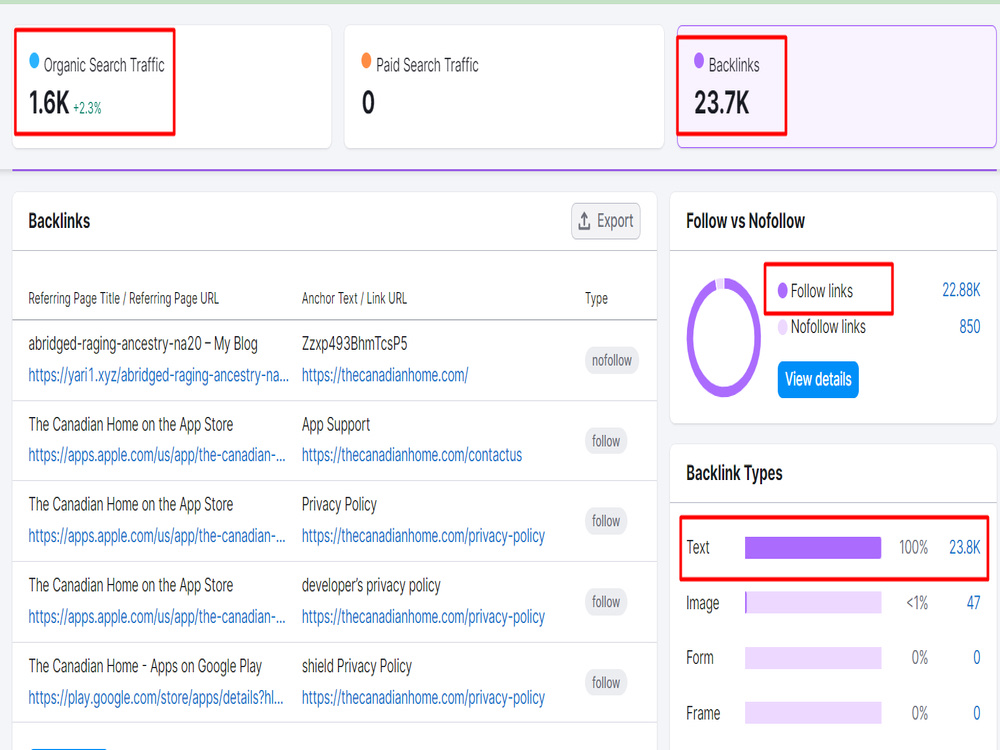This screenshot has width=1000, height=750.
Task: Click the Follow links legend entry
Action: pyautogui.click(x=815, y=291)
